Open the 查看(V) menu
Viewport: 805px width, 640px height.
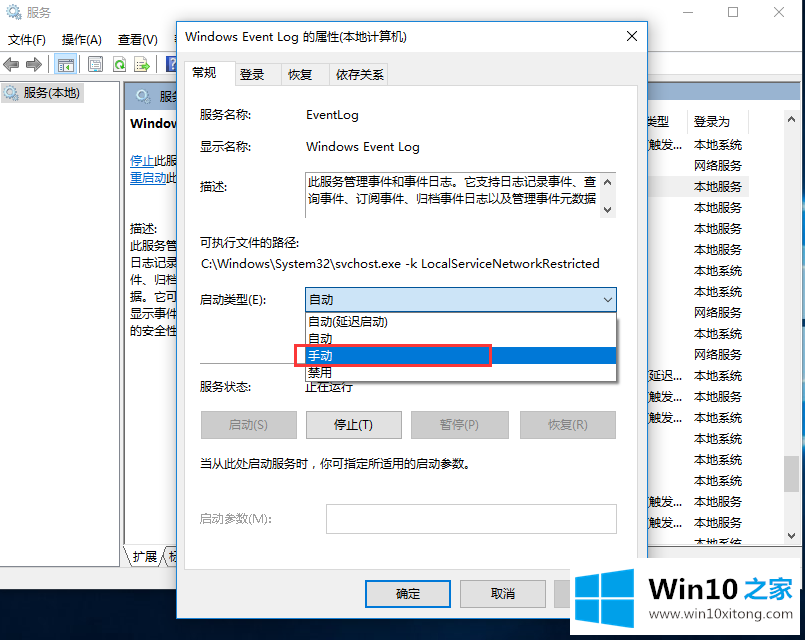point(137,40)
